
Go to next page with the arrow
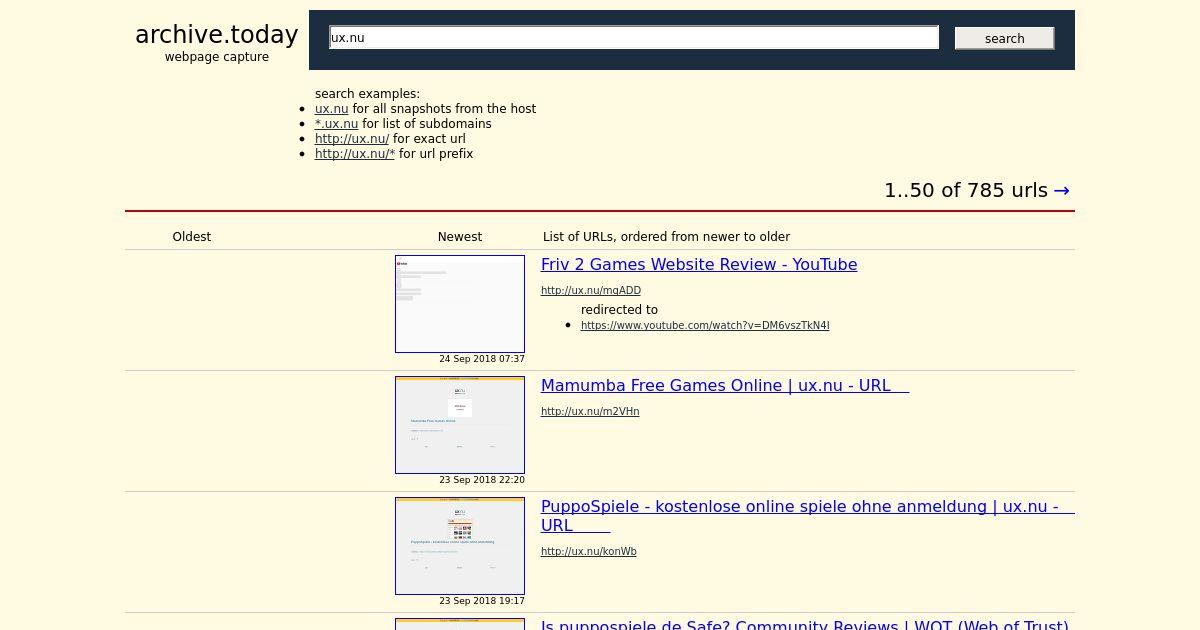1062,190
